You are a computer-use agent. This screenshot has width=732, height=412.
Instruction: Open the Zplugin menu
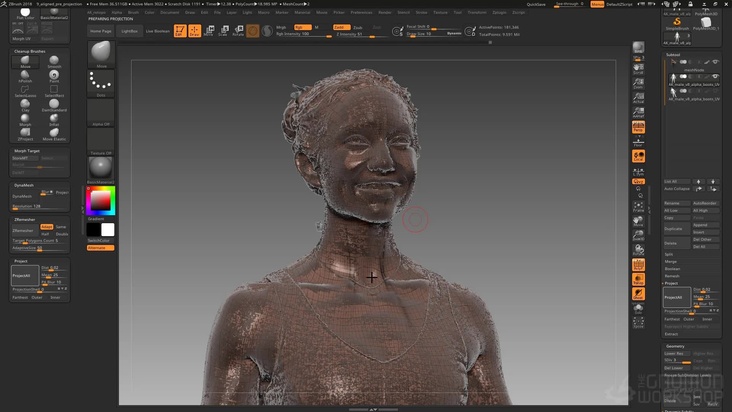(x=499, y=13)
